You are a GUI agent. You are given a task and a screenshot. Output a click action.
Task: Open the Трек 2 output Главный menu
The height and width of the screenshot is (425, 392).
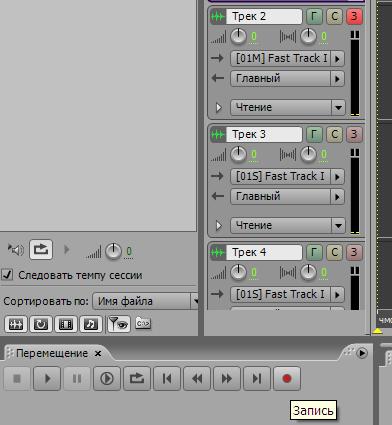pos(287,79)
